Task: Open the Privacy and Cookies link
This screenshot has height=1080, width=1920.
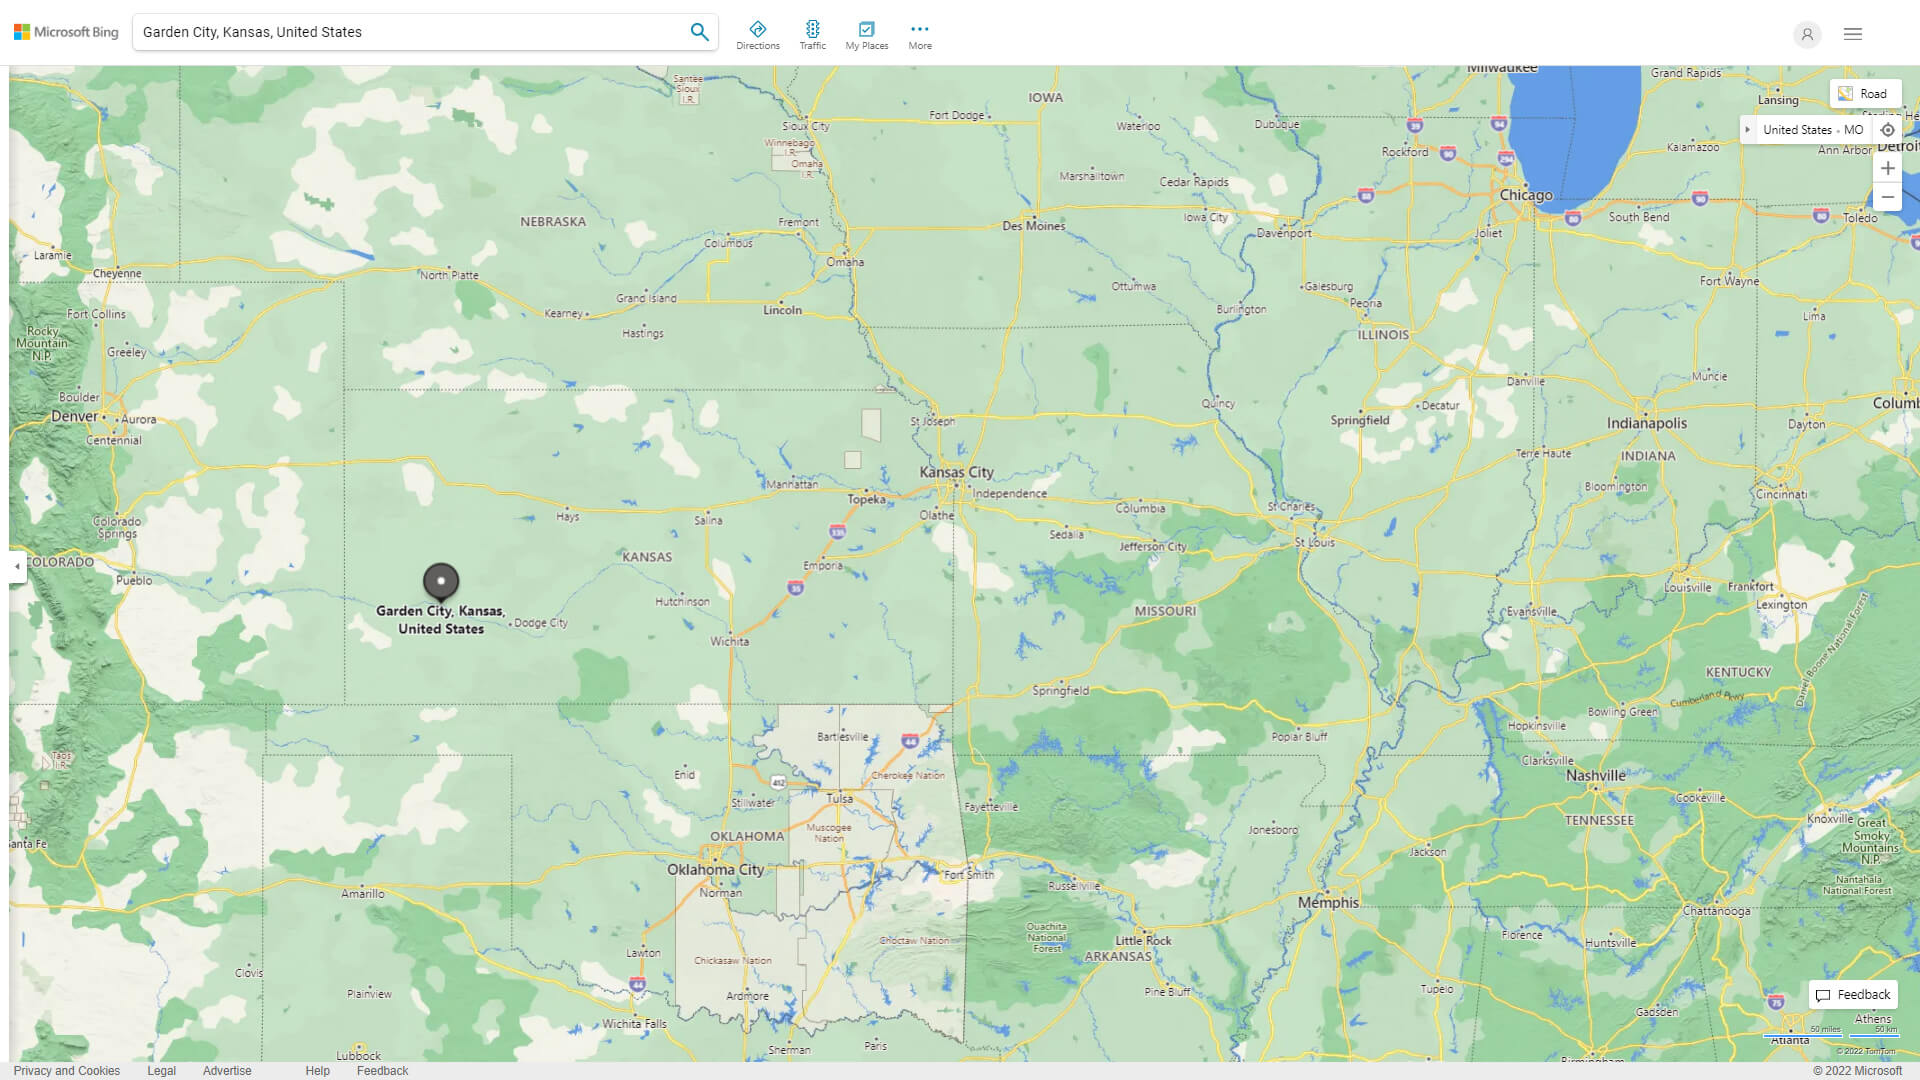Action: (67, 1070)
